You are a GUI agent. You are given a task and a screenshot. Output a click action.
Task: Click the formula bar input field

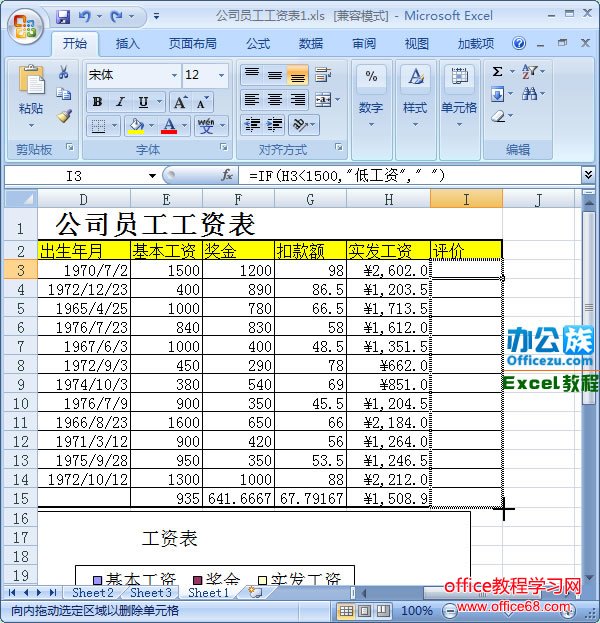pos(410,175)
